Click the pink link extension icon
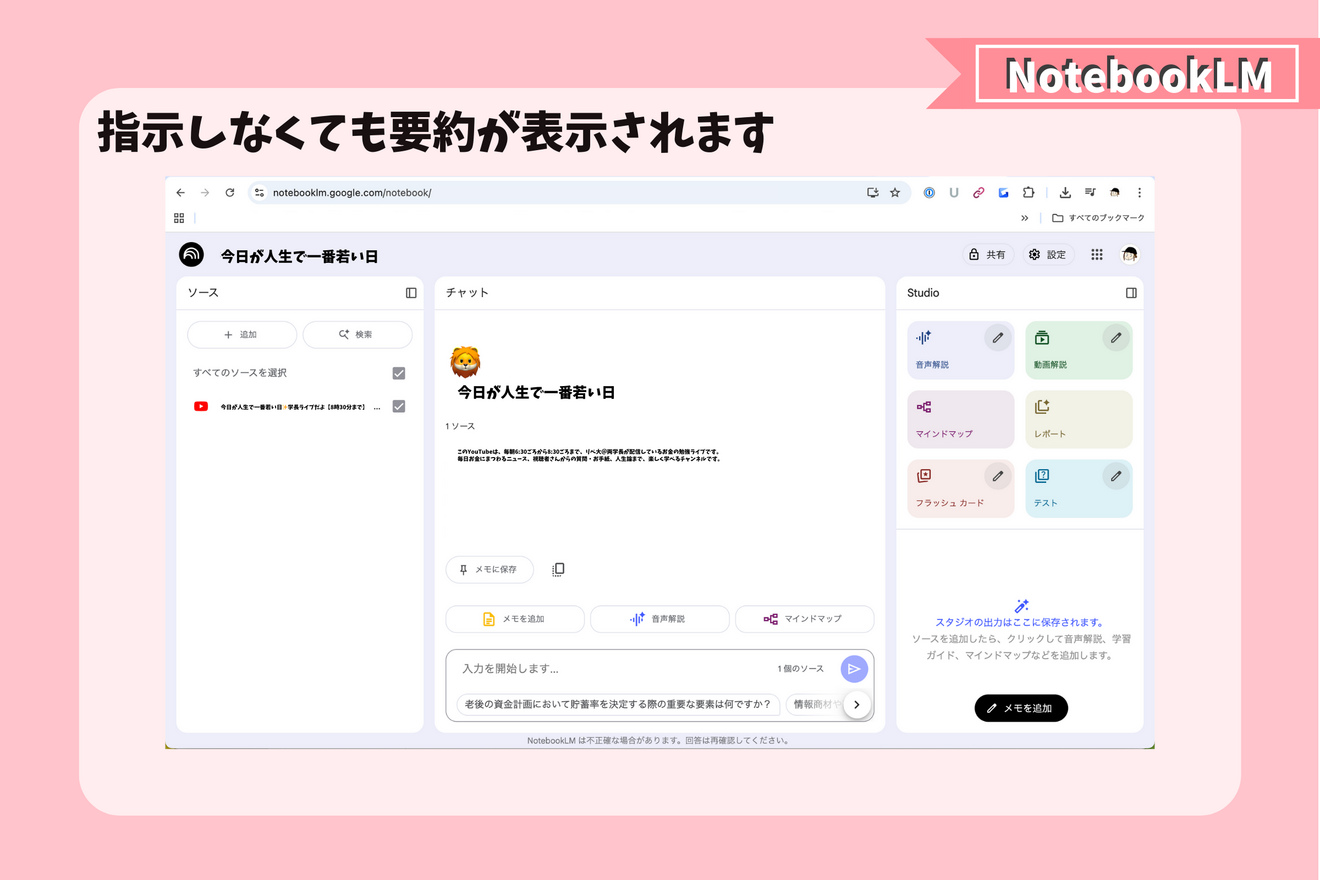Viewport: 1320px width, 880px height. (979, 193)
